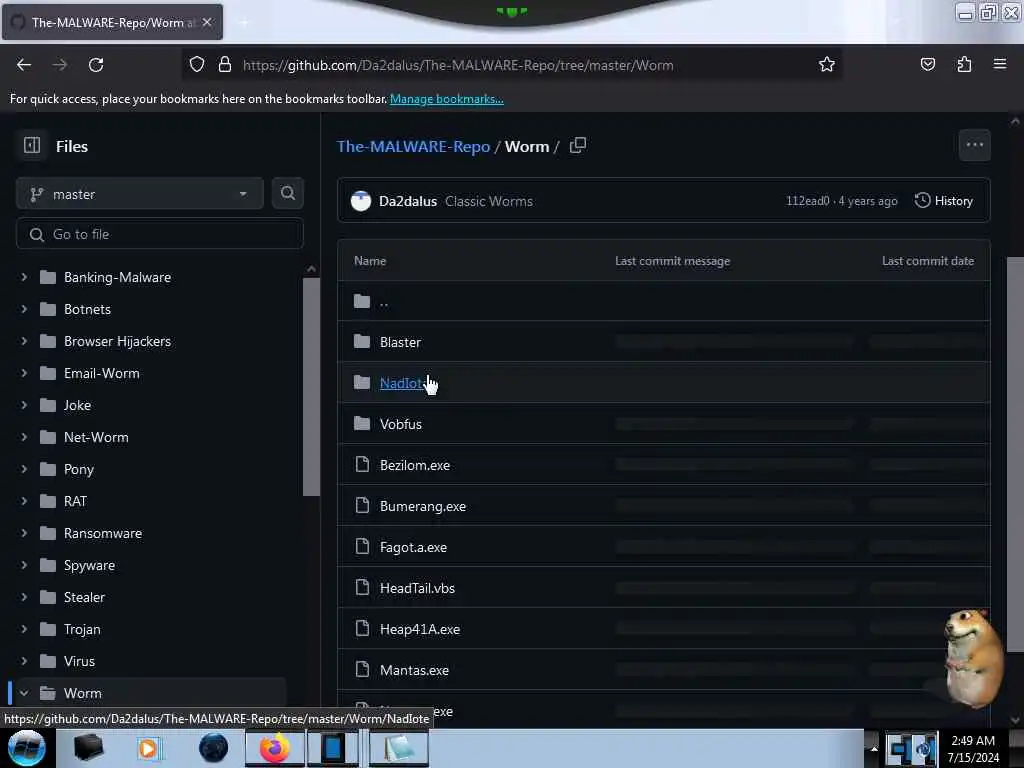Image resolution: width=1024 pixels, height=768 pixels.
Task: Expand the Ransomware folder
Action: pos(24,533)
